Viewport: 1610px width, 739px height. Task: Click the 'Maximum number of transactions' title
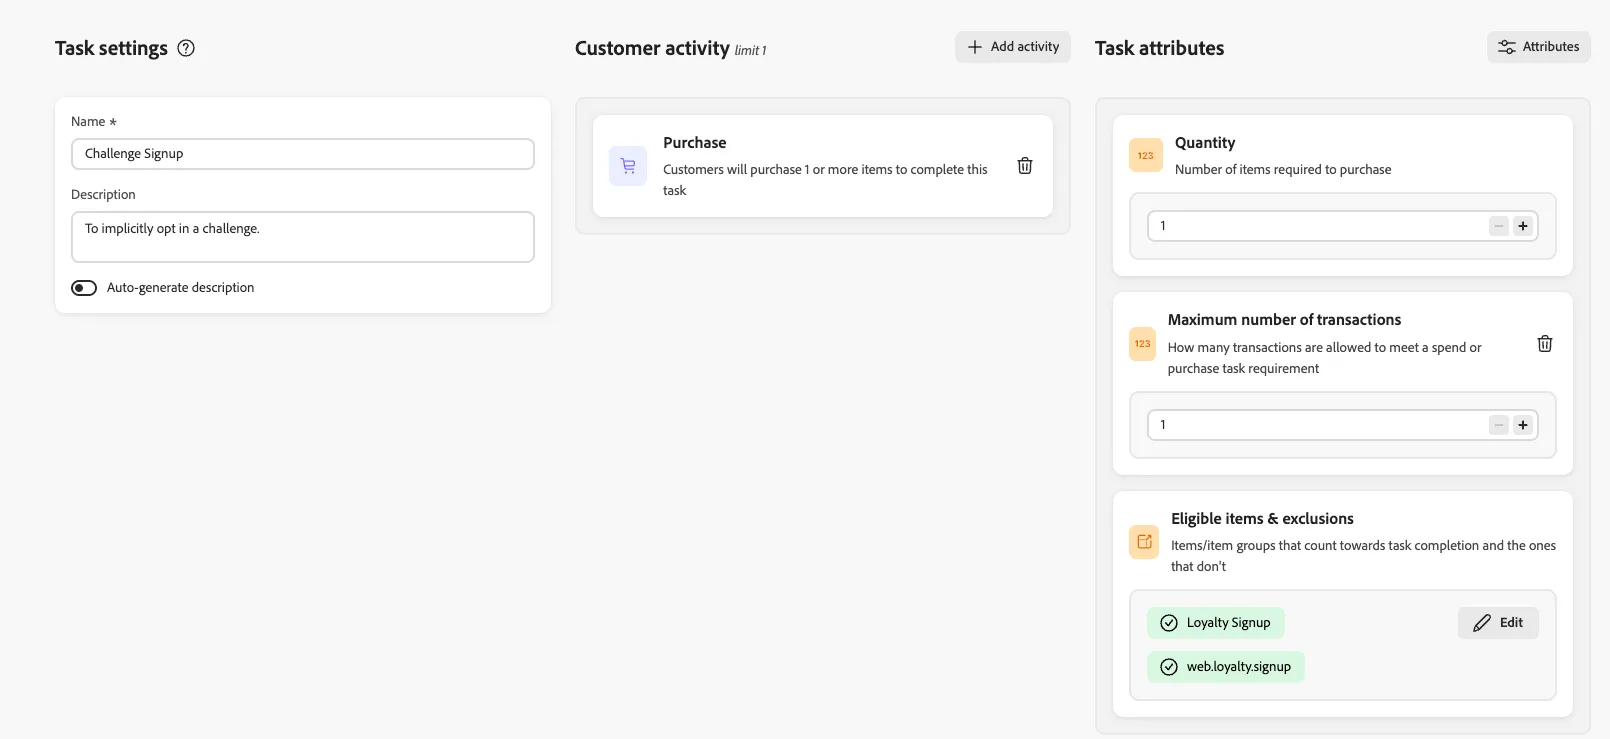point(1284,320)
